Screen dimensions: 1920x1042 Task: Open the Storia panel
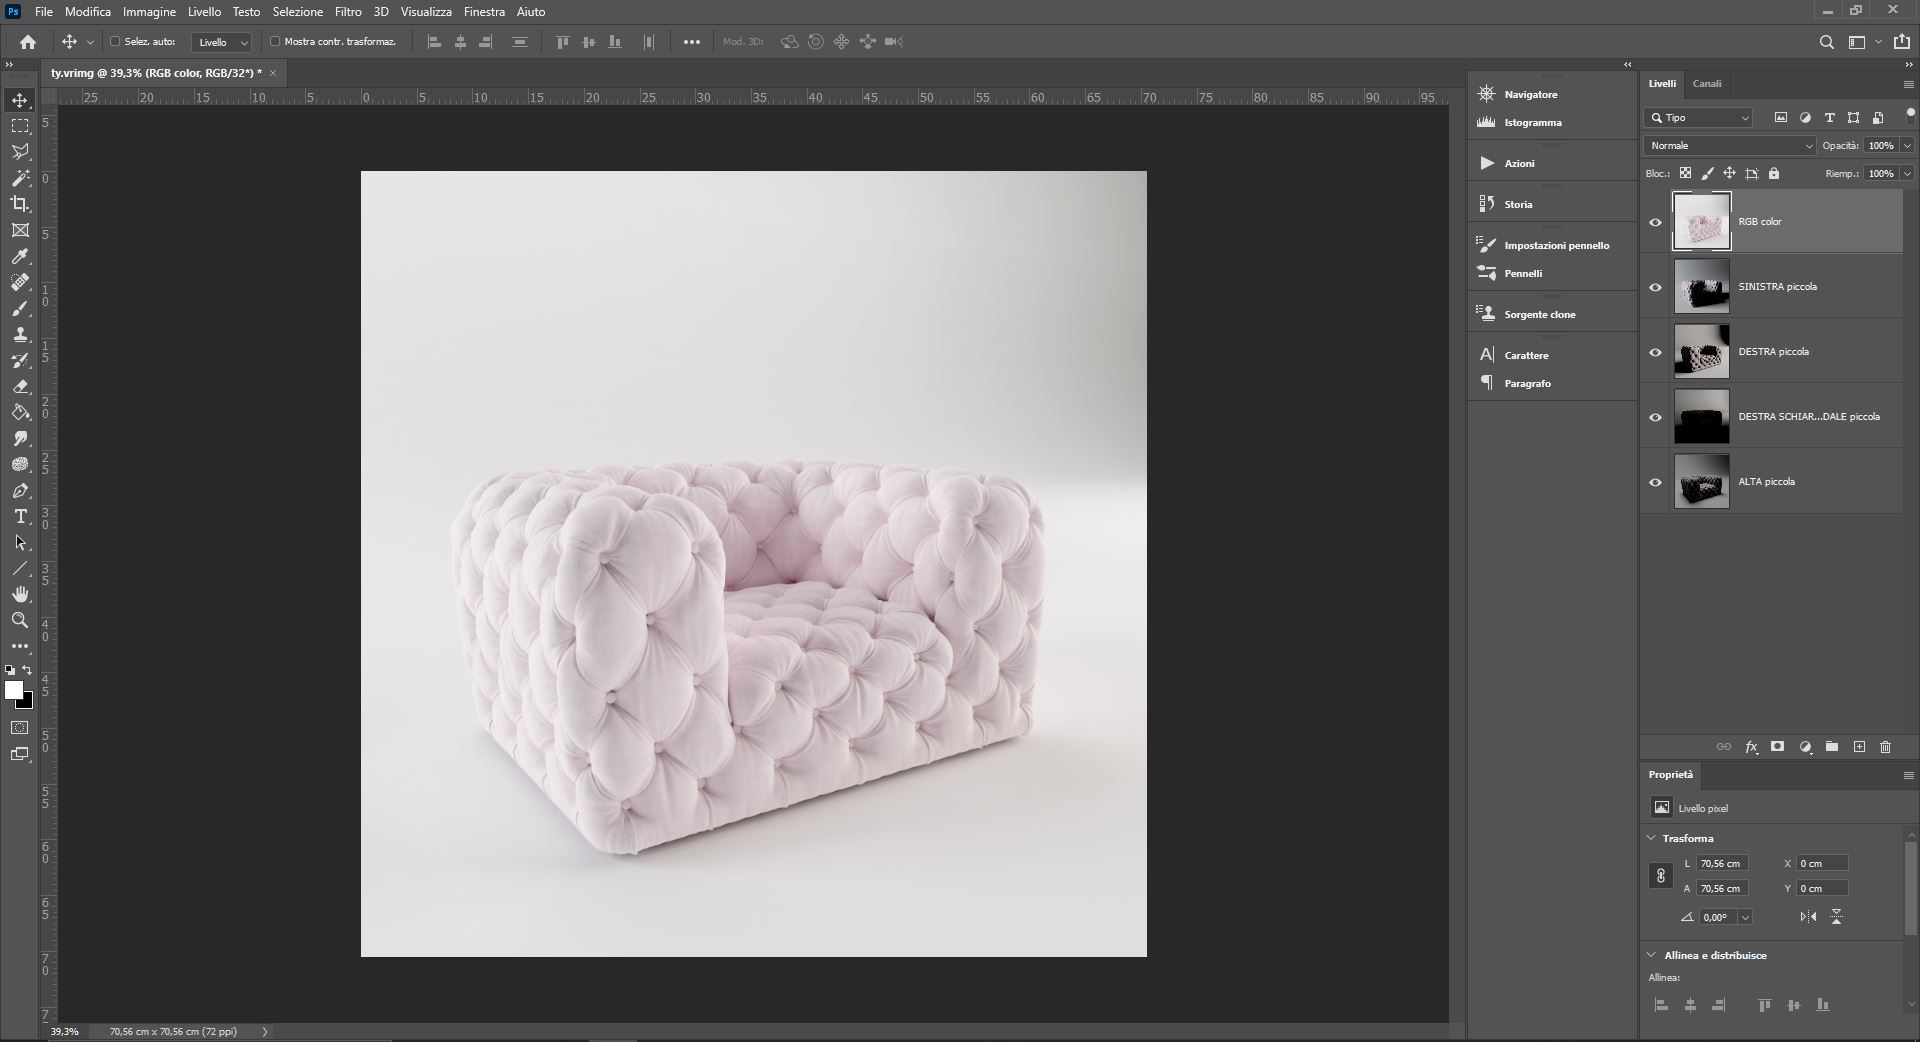1518,204
